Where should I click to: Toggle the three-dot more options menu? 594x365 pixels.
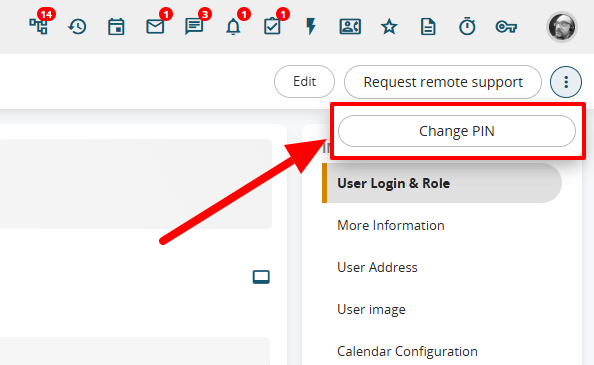click(566, 82)
